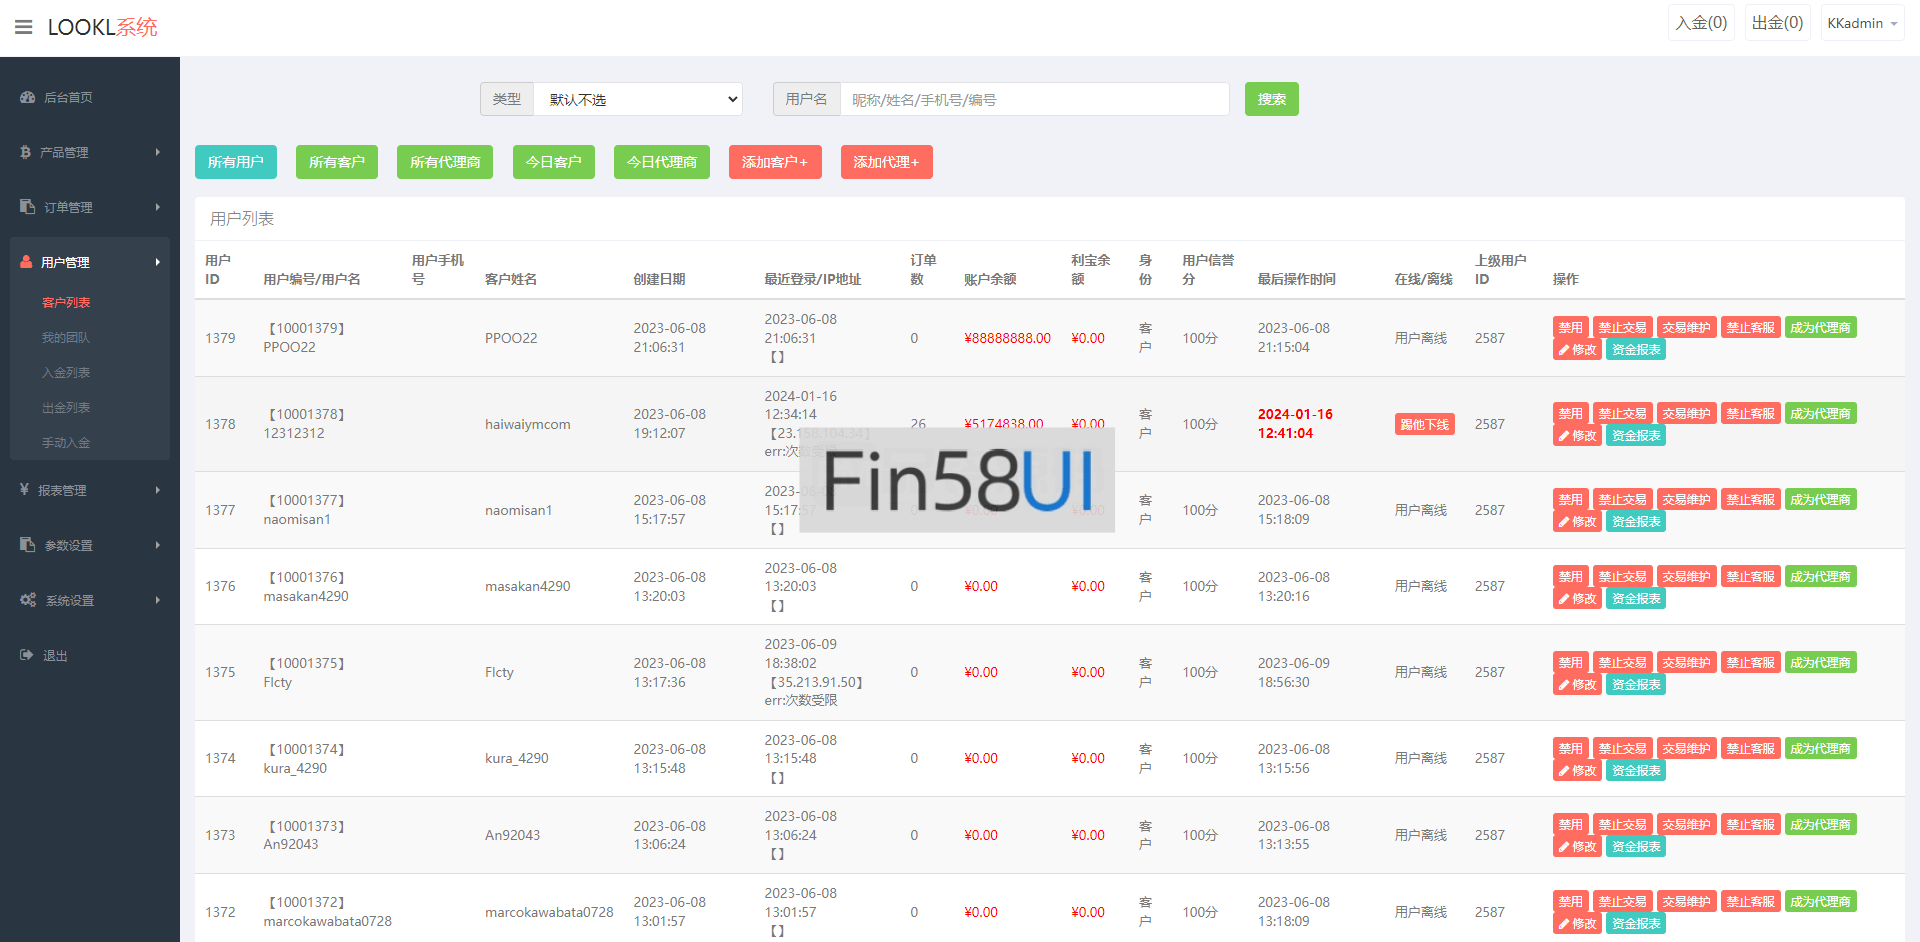Click the bitcoin icon for 产品管理

(26, 152)
